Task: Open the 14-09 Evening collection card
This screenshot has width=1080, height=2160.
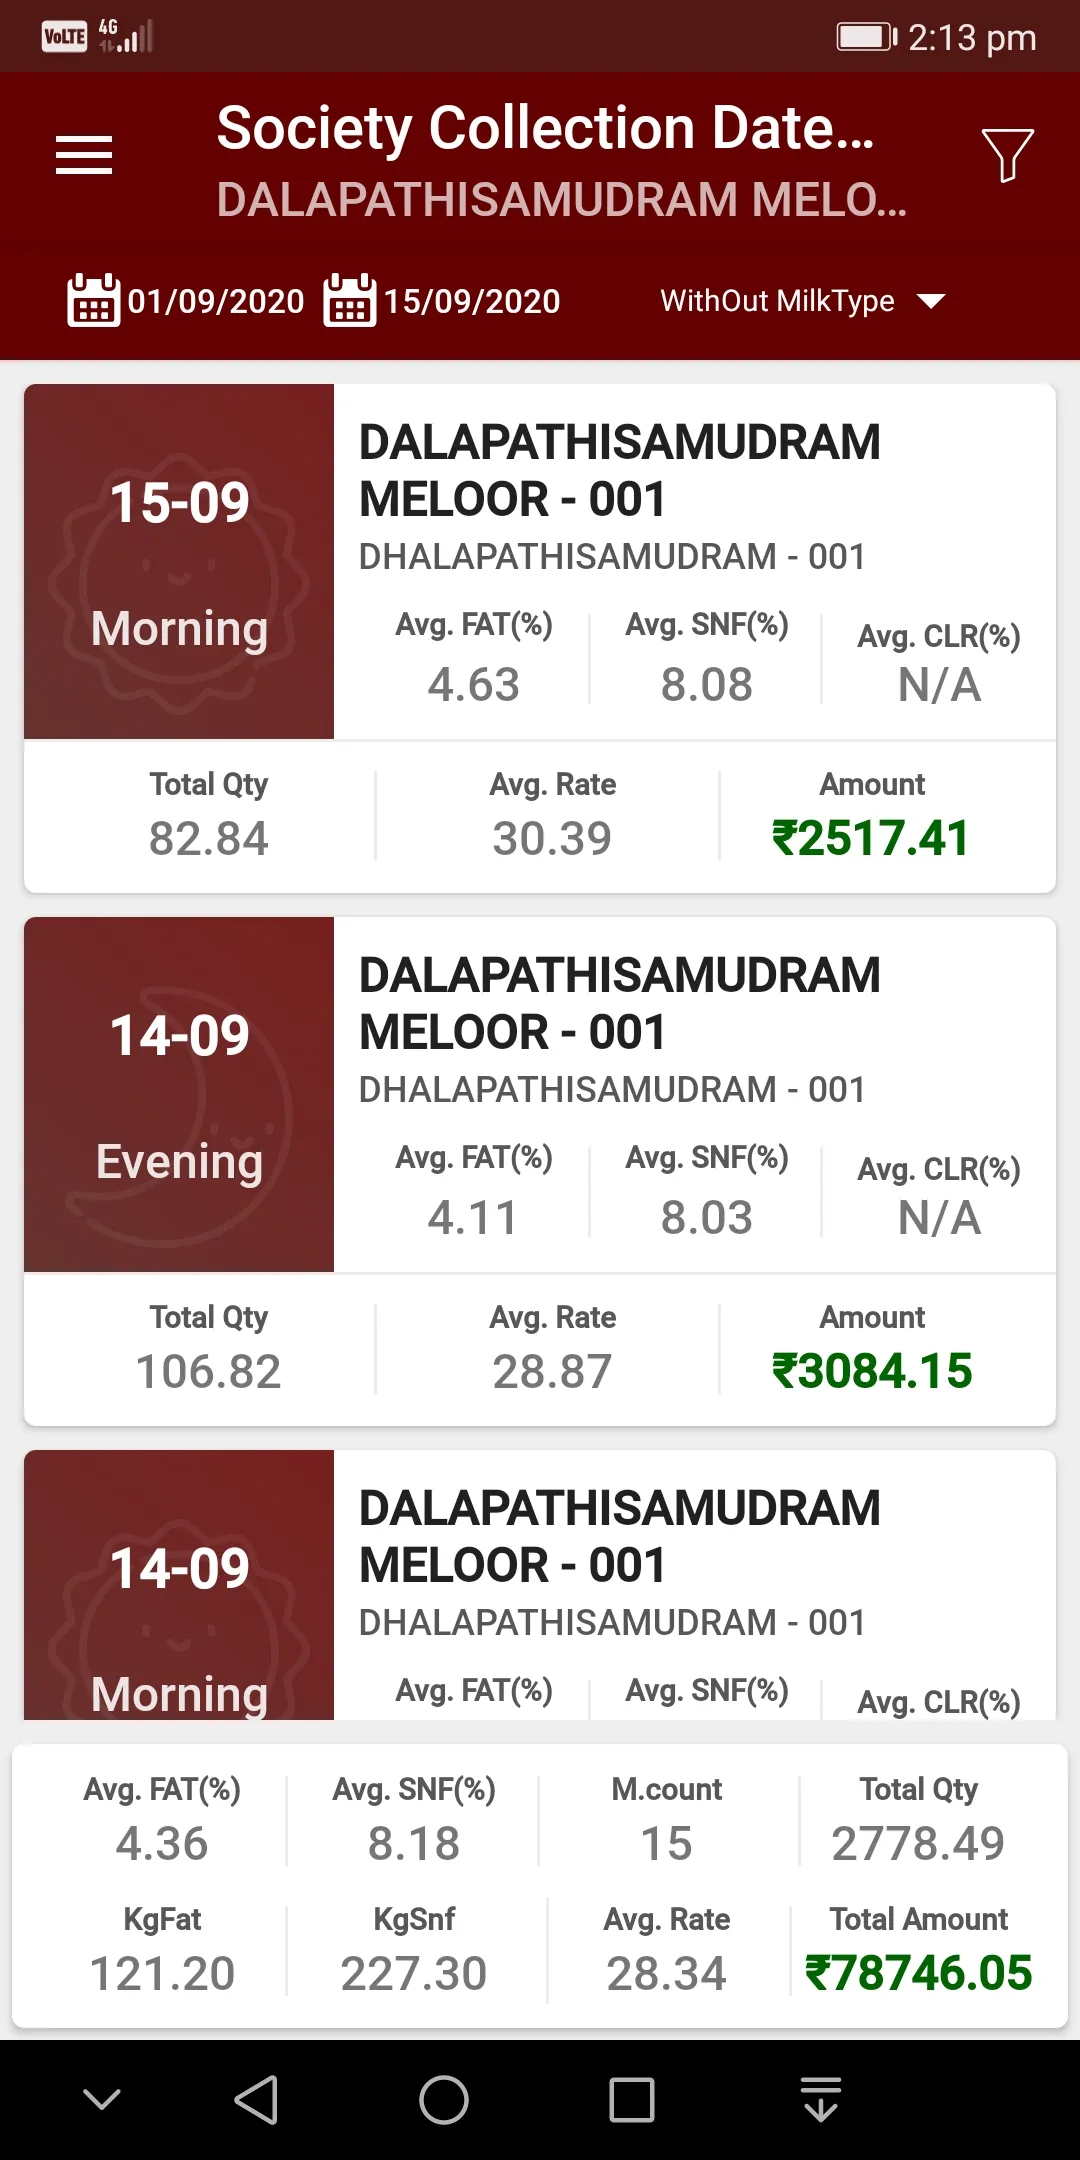Action: coord(540,1171)
